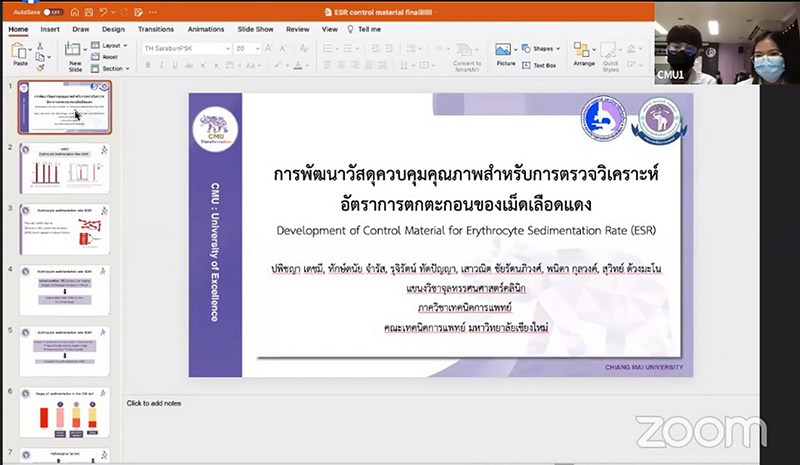This screenshot has width=800, height=465.
Task: Switch to the Home ribbon tab
Action: 18,29
